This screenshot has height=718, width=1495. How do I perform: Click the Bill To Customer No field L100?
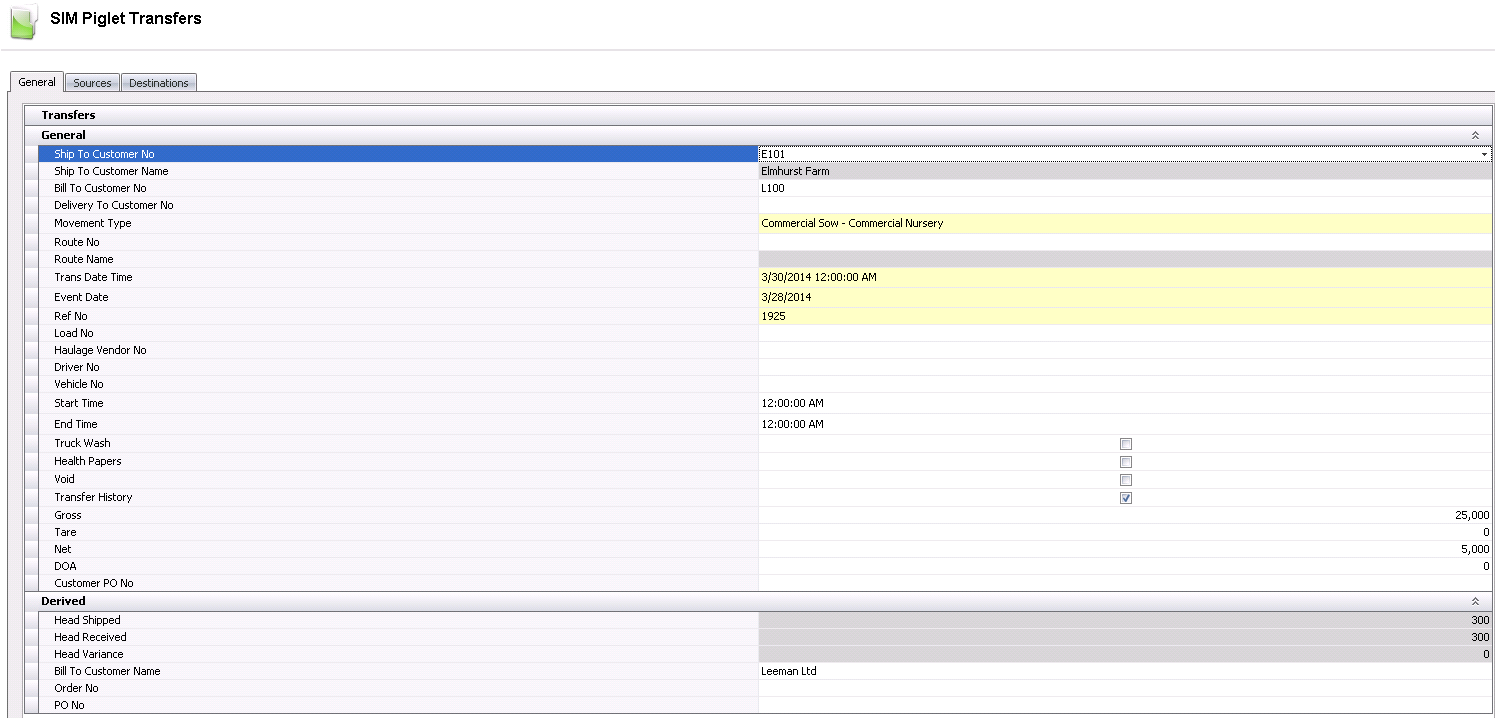[x=1125, y=188]
